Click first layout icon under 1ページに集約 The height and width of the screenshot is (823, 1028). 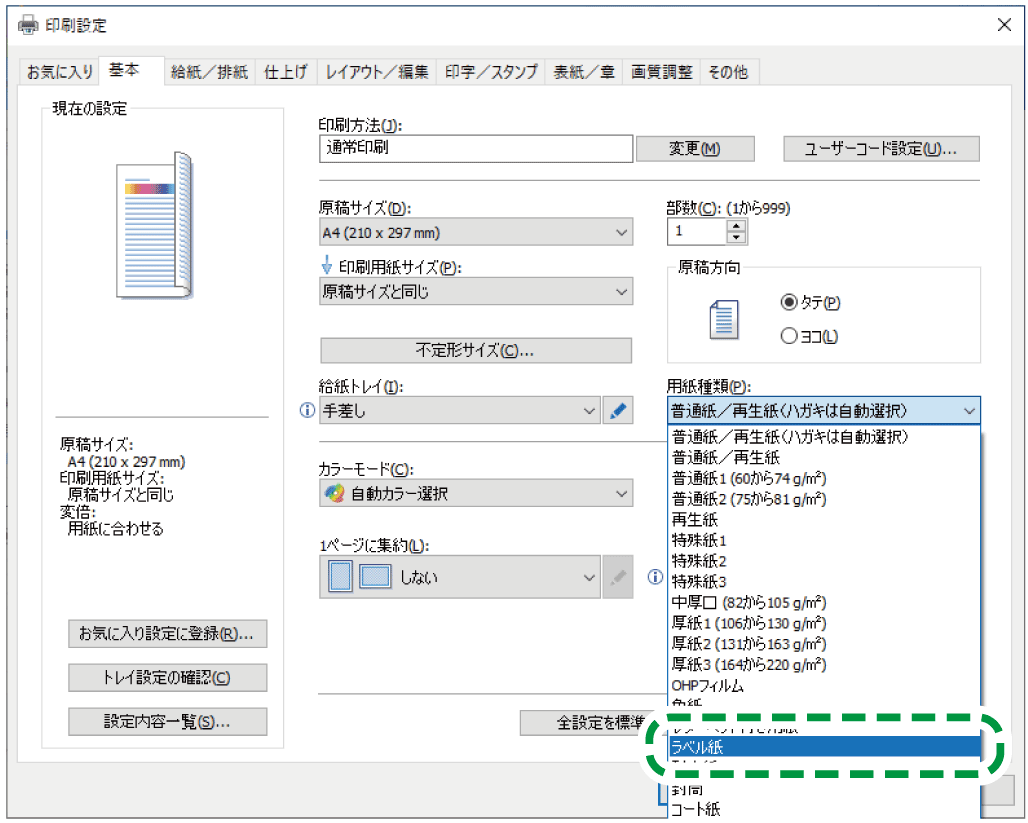(341, 577)
